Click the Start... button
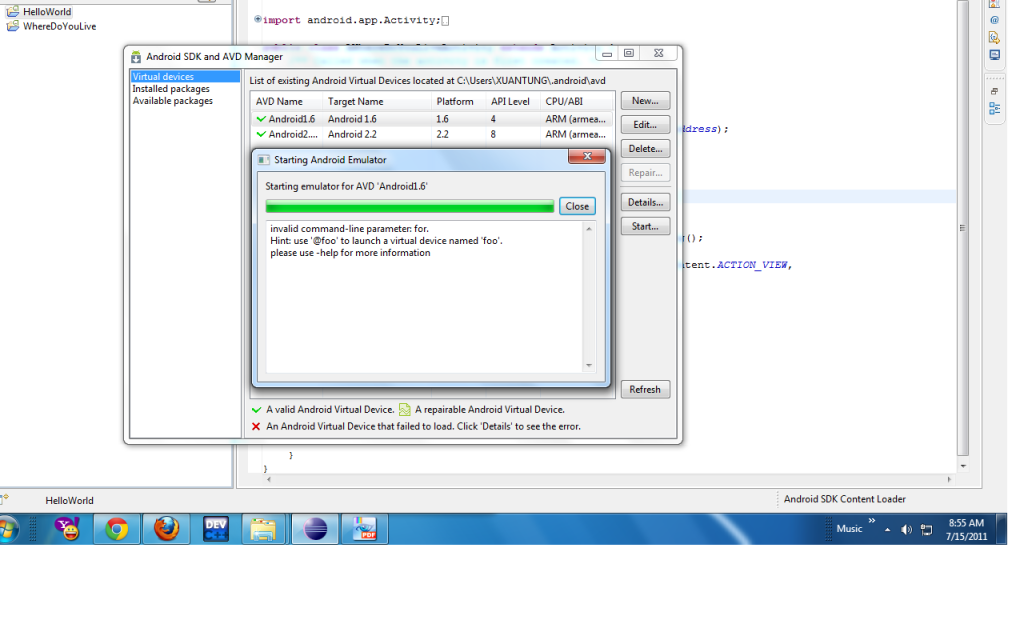Viewport: 1024px width, 640px height. coord(645,227)
